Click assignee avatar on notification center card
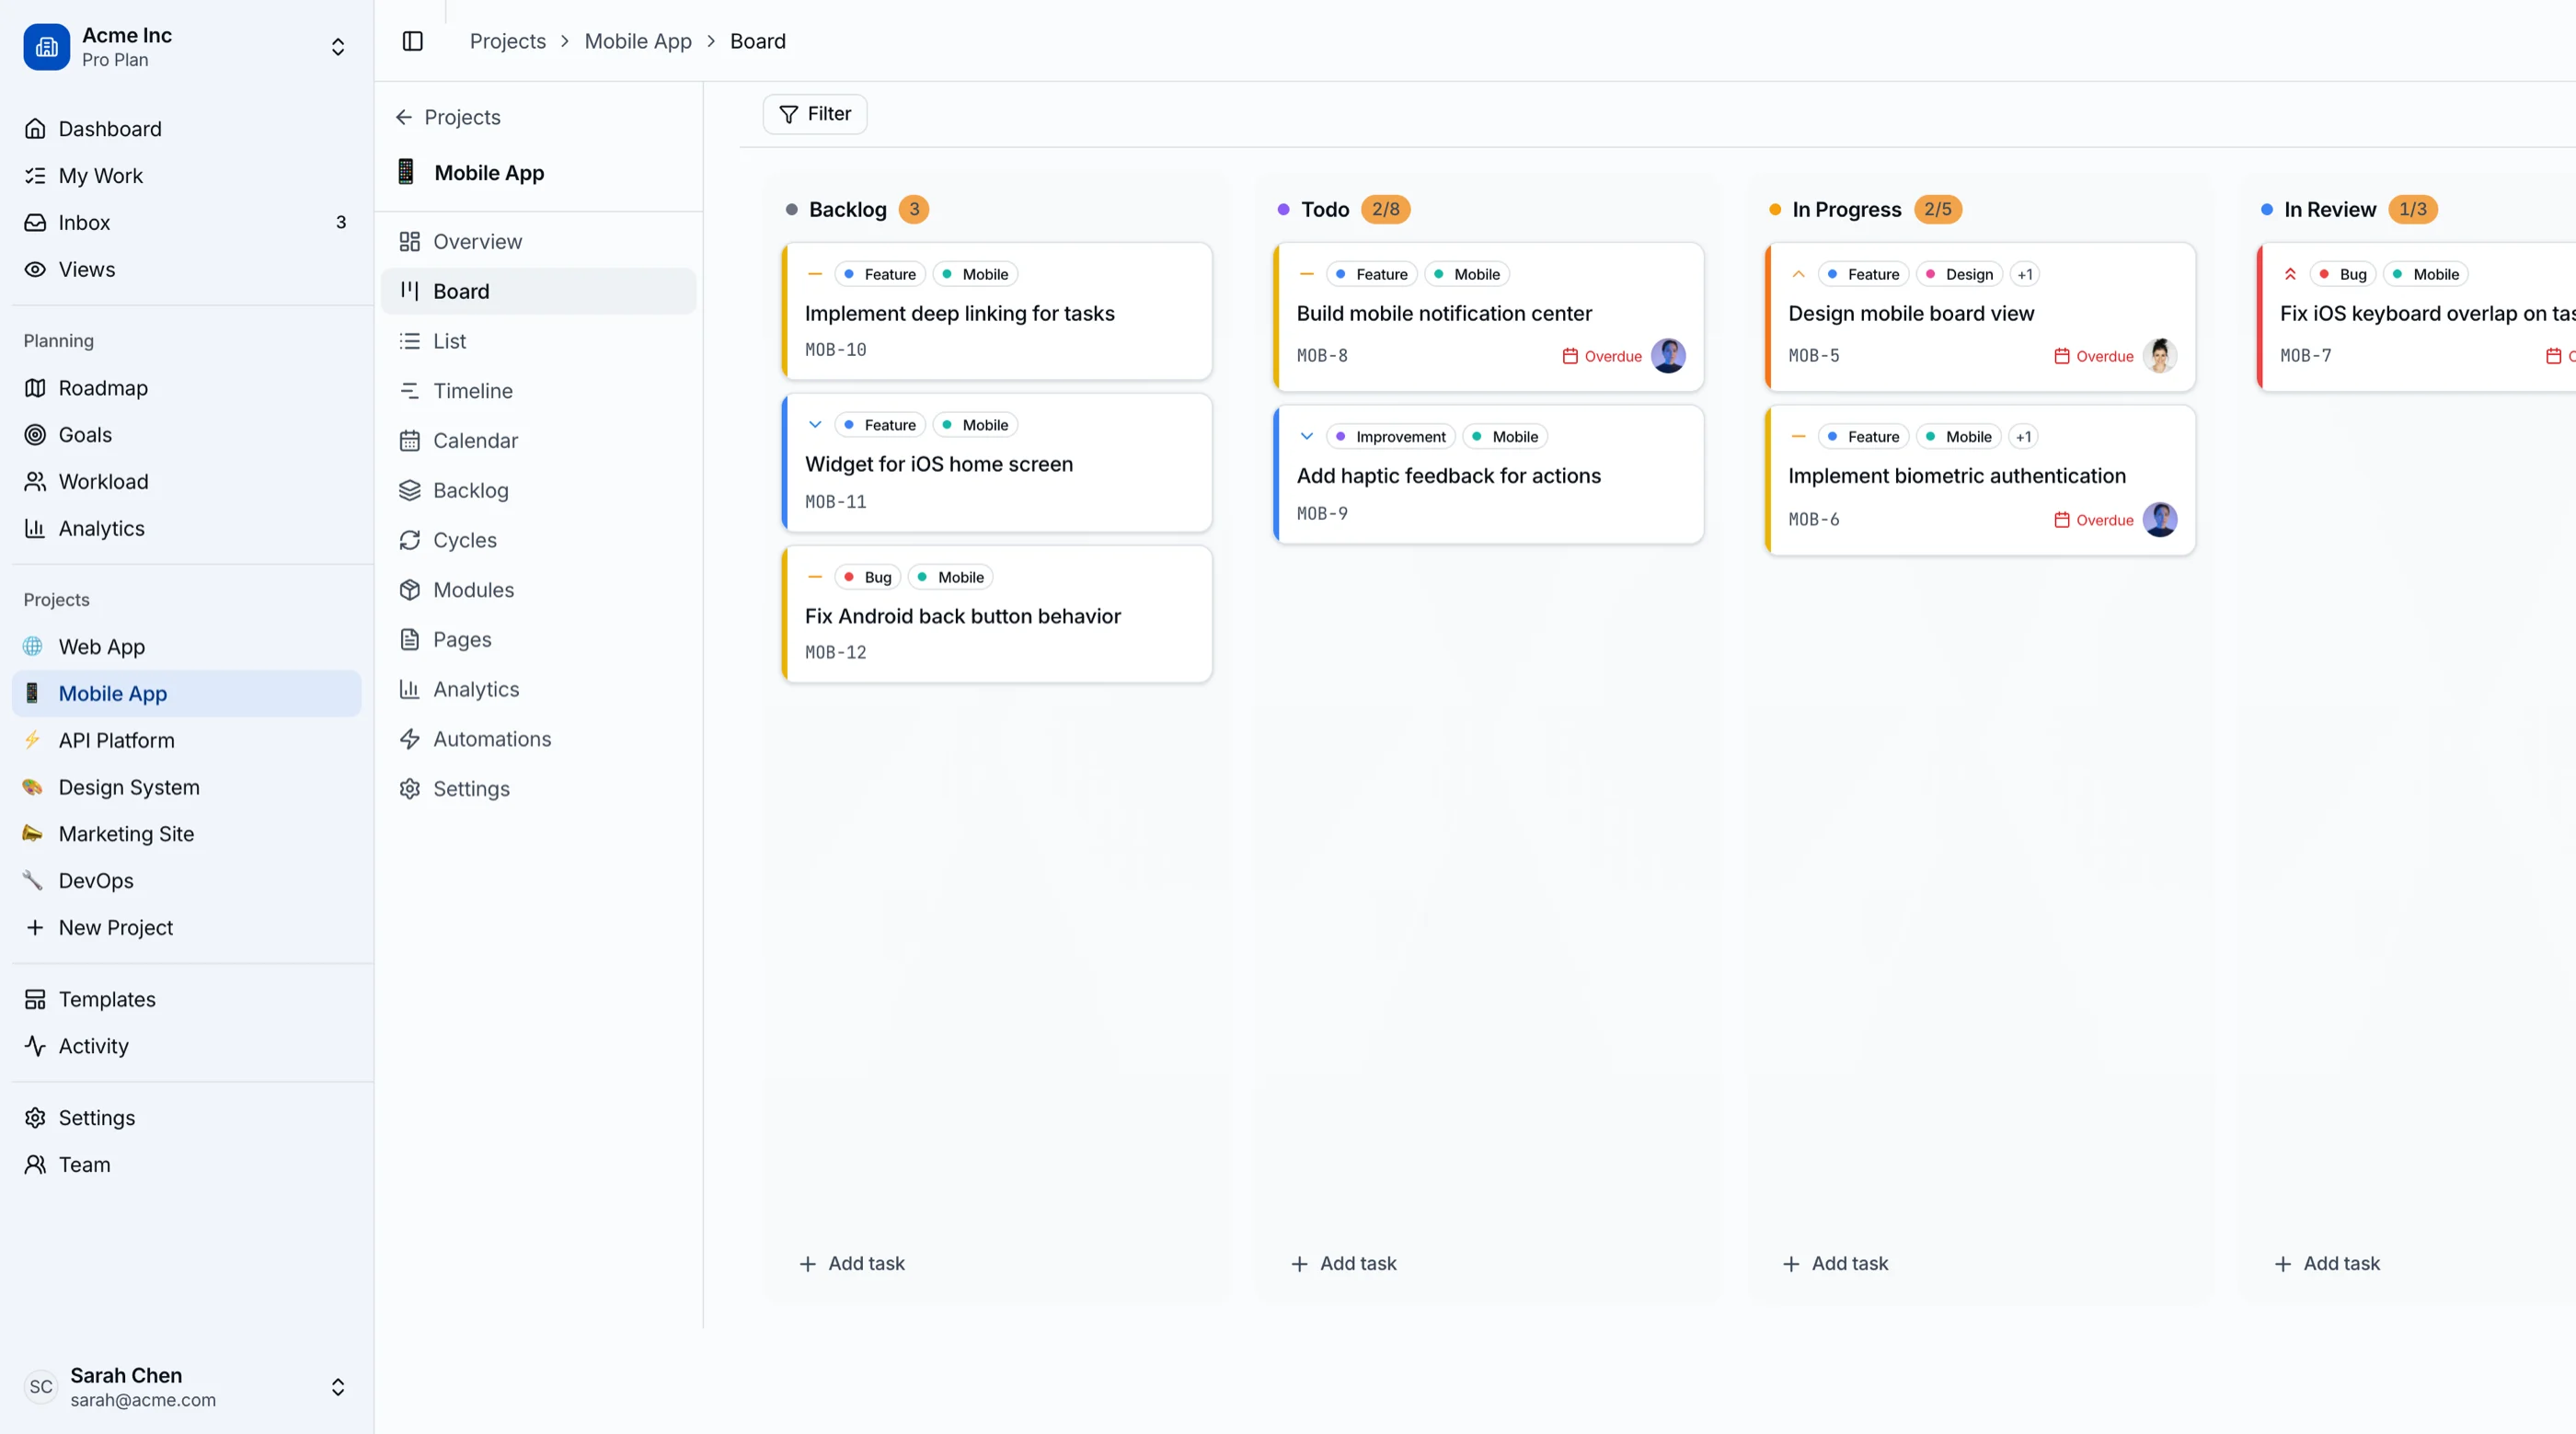Image resolution: width=2576 pixels, height=1434 pixels. click(1668, 356)
